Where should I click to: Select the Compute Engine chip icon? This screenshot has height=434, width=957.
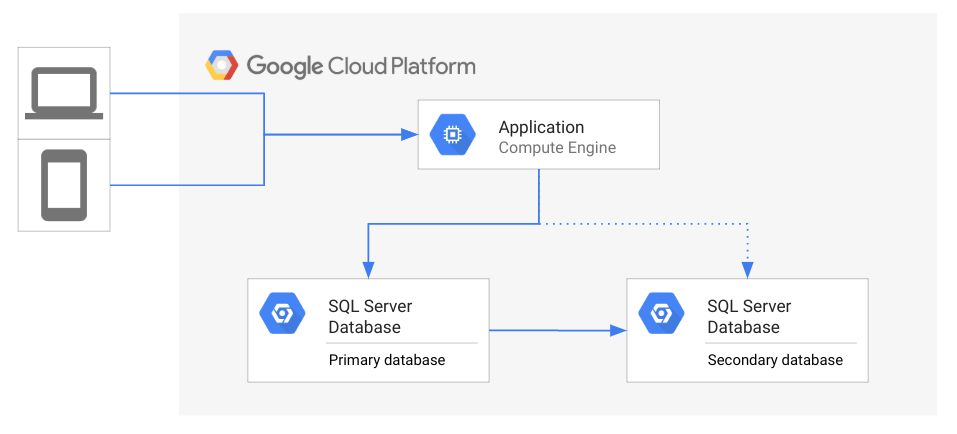452,135
